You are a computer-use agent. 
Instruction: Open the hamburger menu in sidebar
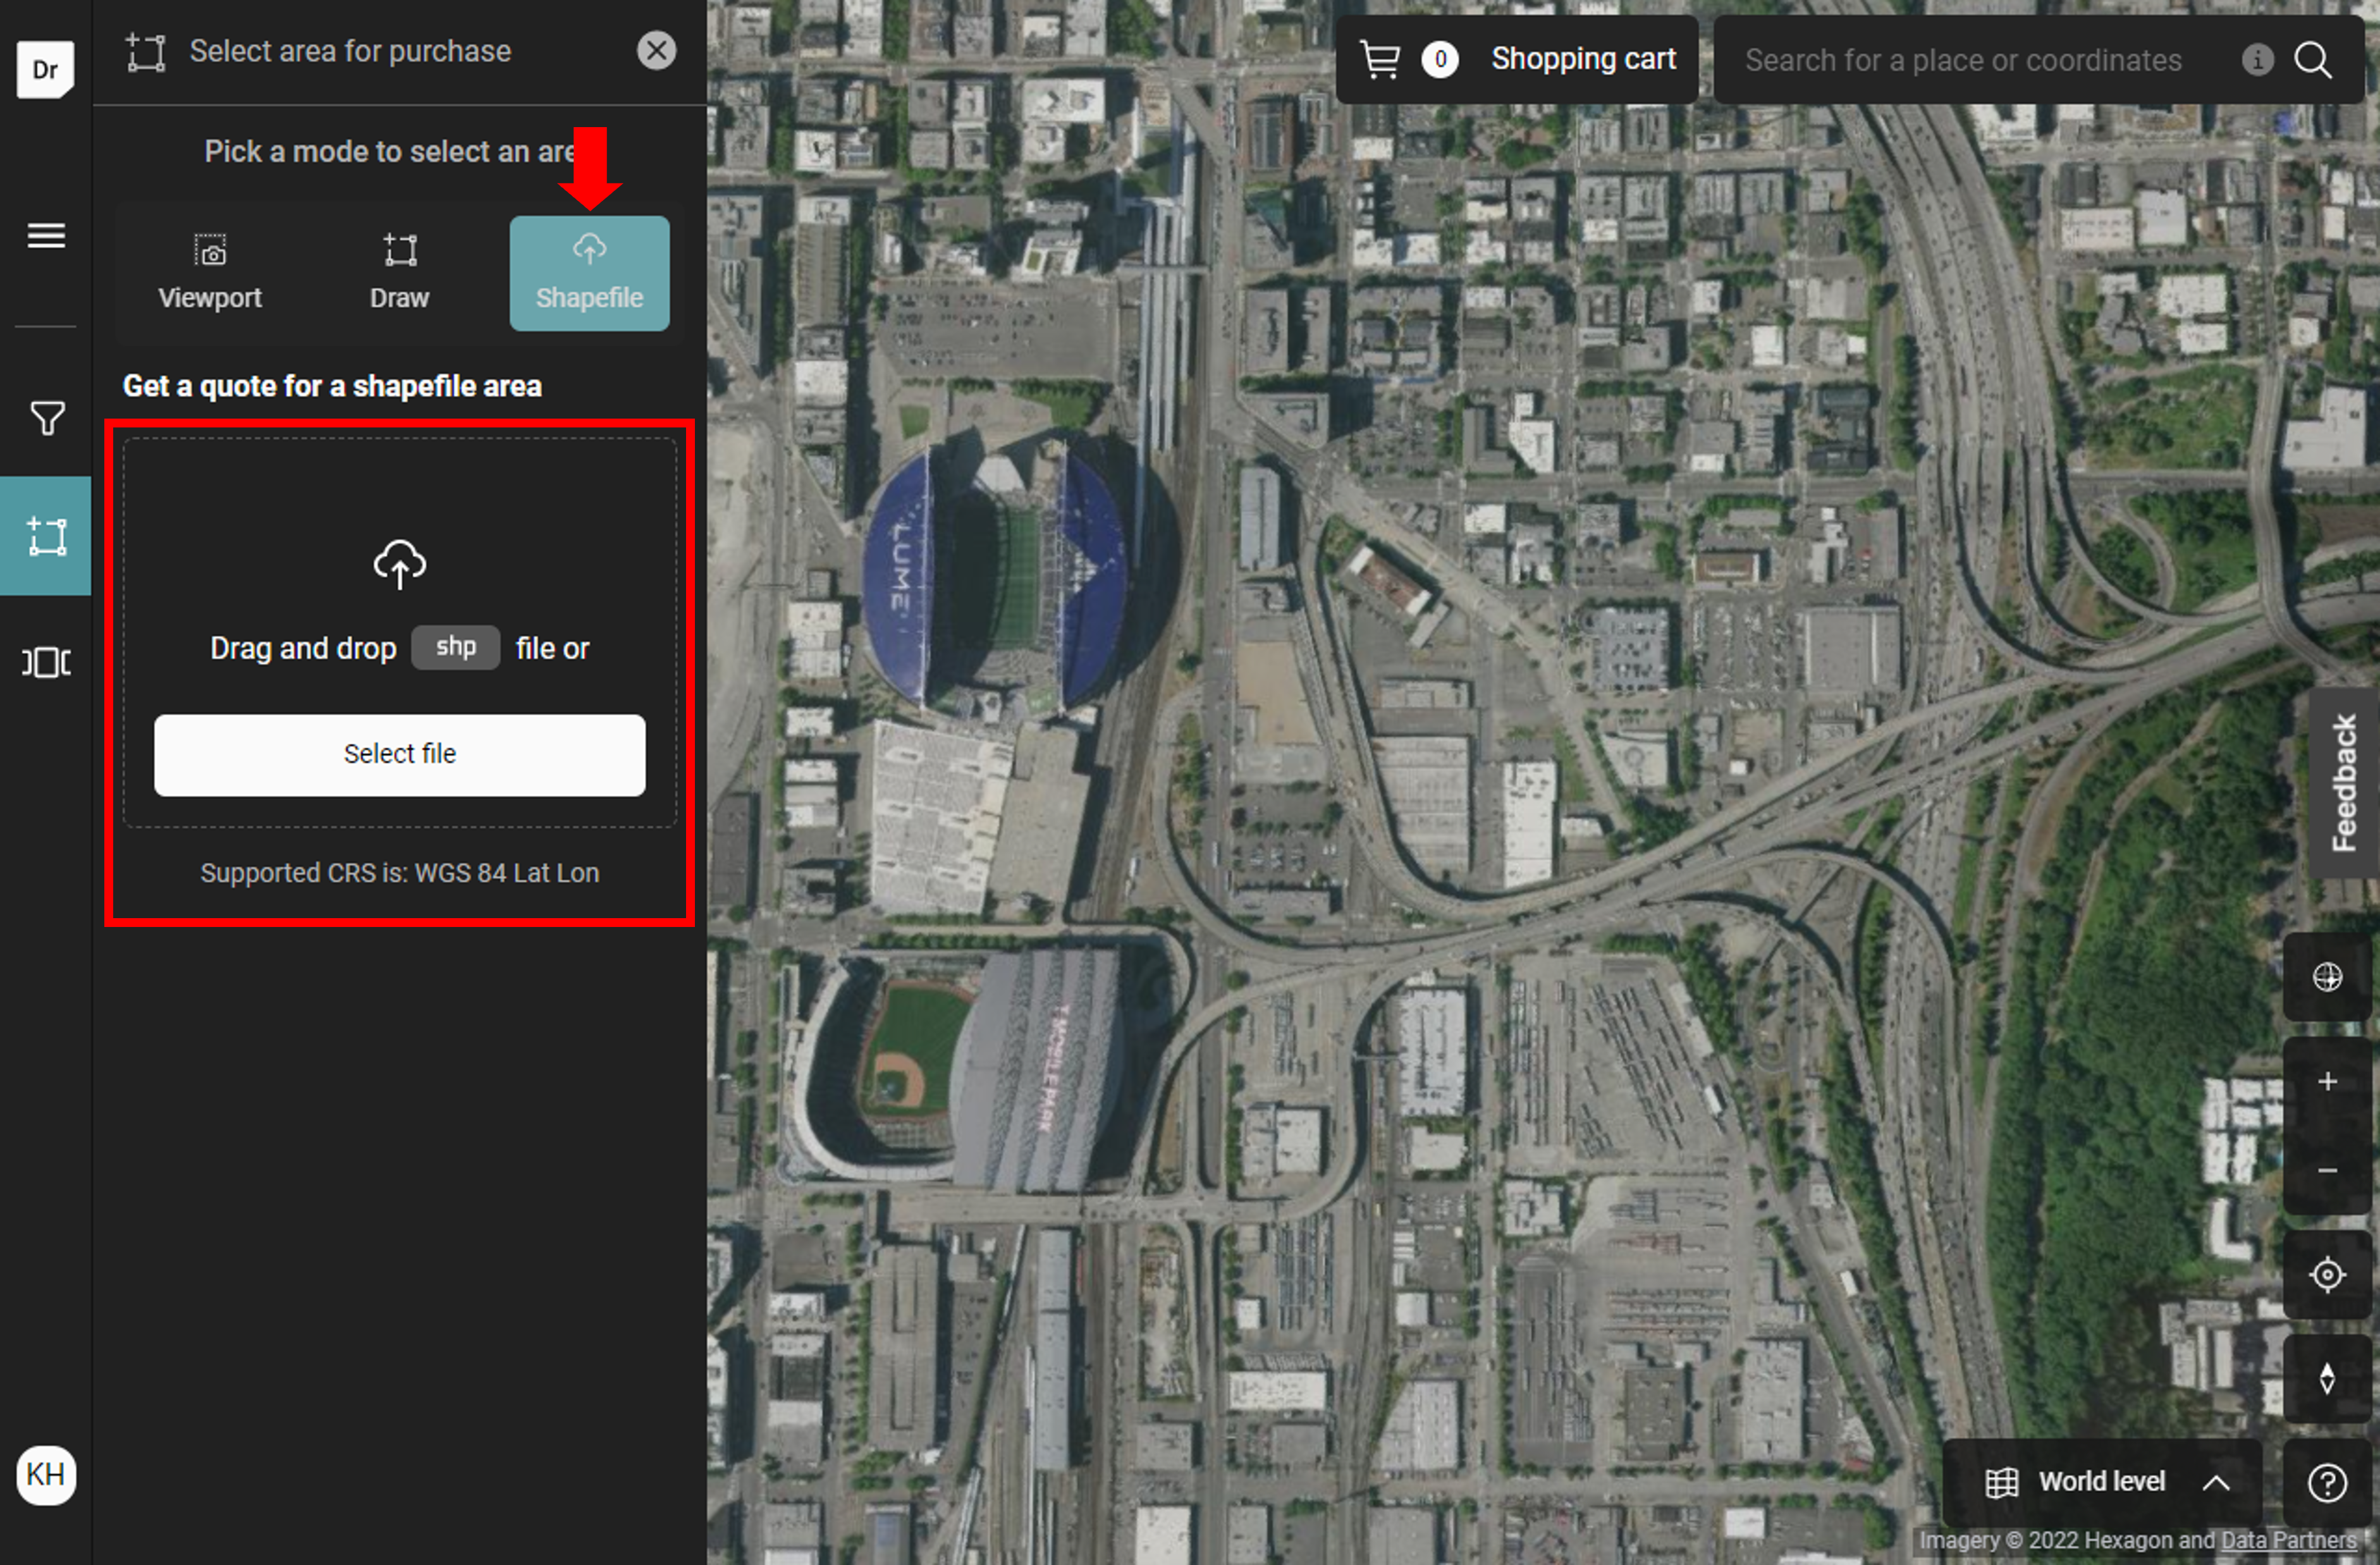[x=46, y=236]
